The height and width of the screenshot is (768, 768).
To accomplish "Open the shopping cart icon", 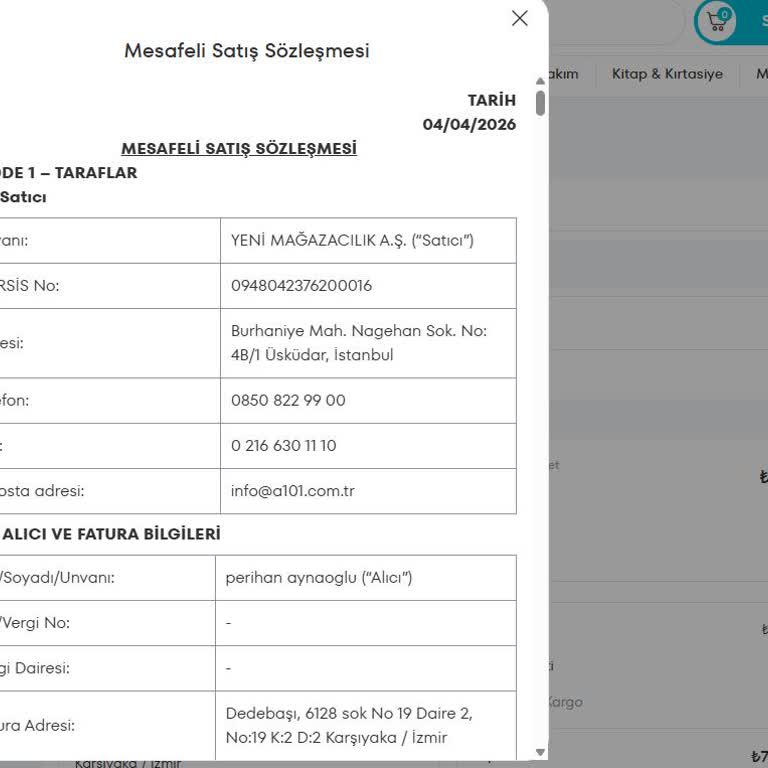I will click(x=716, y=22).
